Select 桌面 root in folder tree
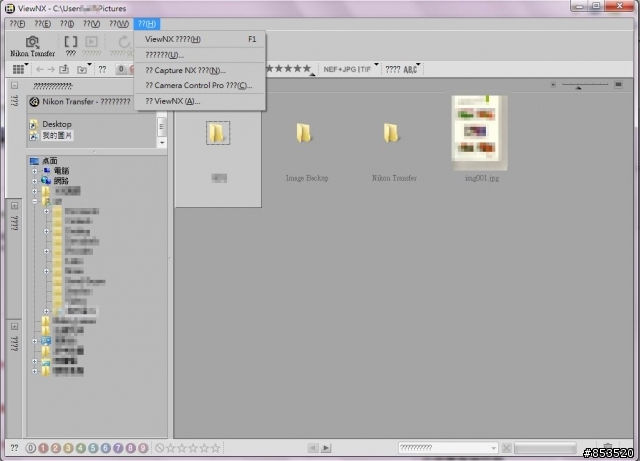Screen dimensions: 640x461 pyautogui.click(x=50, y=161)
